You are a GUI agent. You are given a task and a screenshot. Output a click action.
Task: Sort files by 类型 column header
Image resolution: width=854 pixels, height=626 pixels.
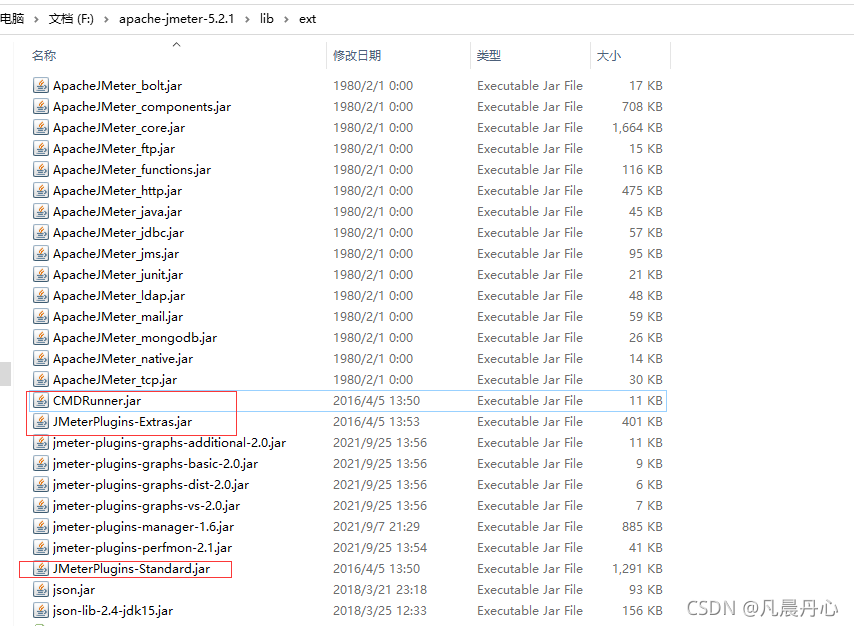(x=489, y=56)
